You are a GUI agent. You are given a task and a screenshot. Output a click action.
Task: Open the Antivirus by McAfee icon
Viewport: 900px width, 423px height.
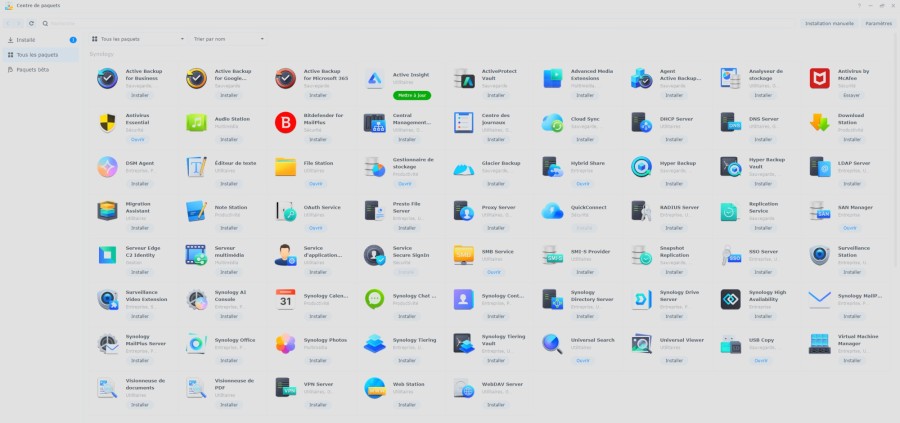820,79
